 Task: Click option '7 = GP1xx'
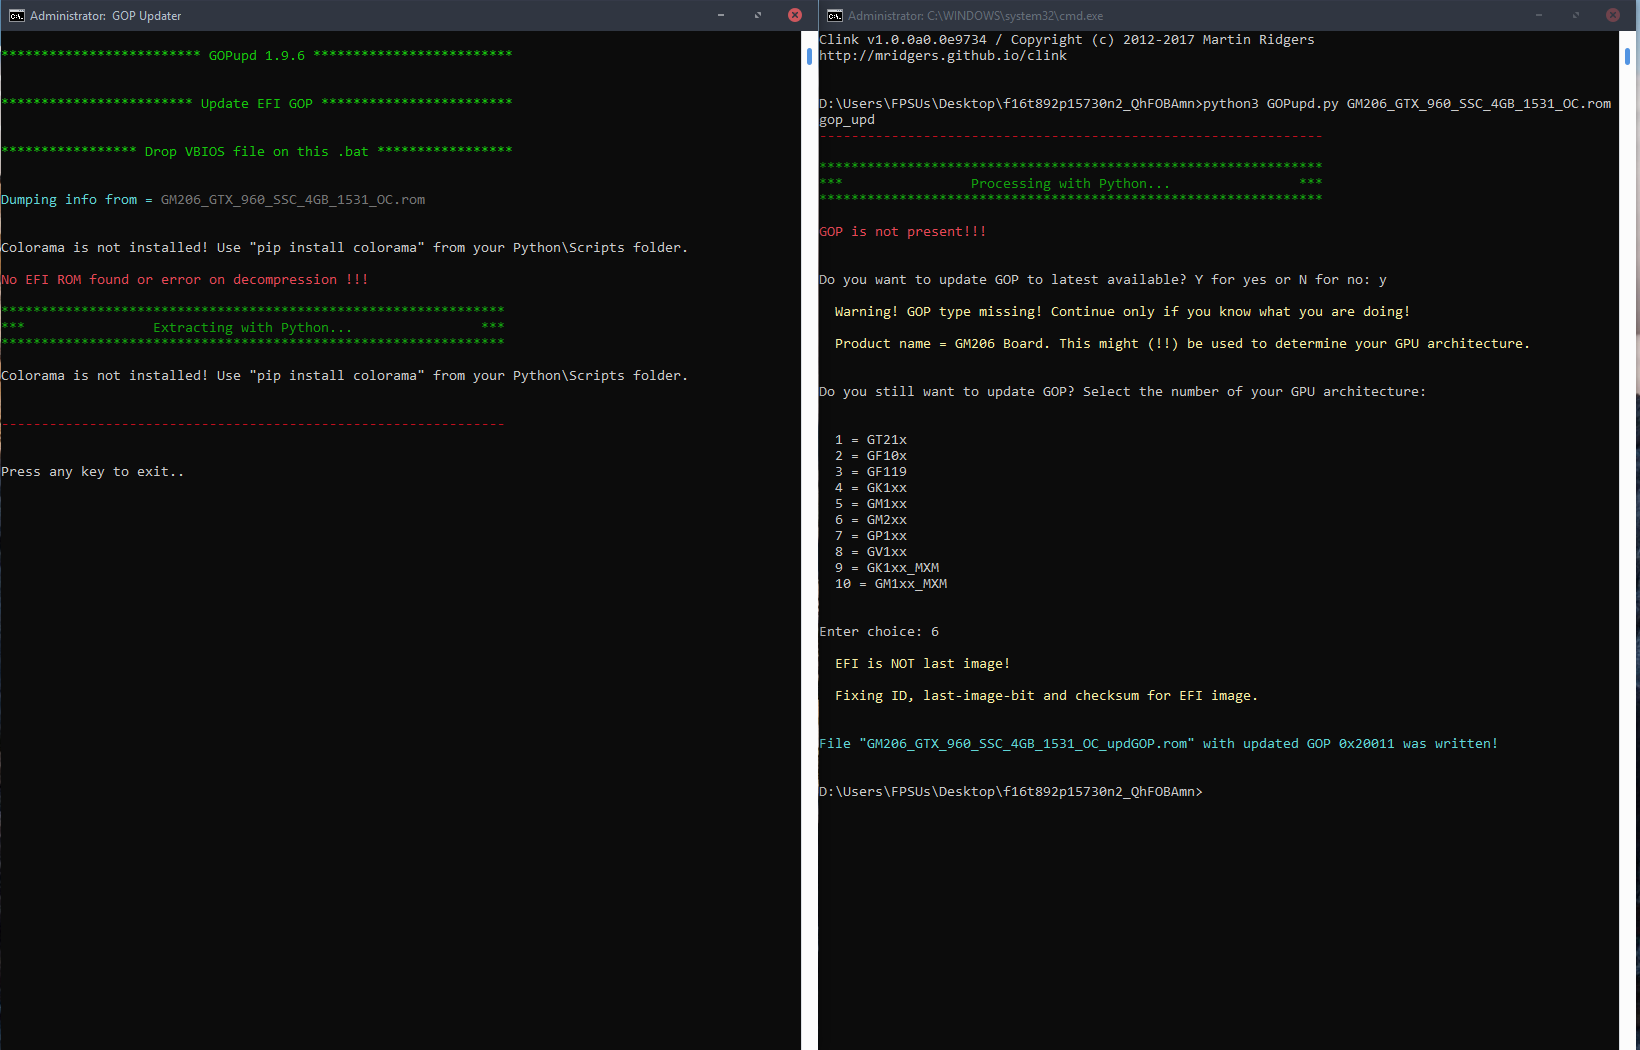(871, 536)
